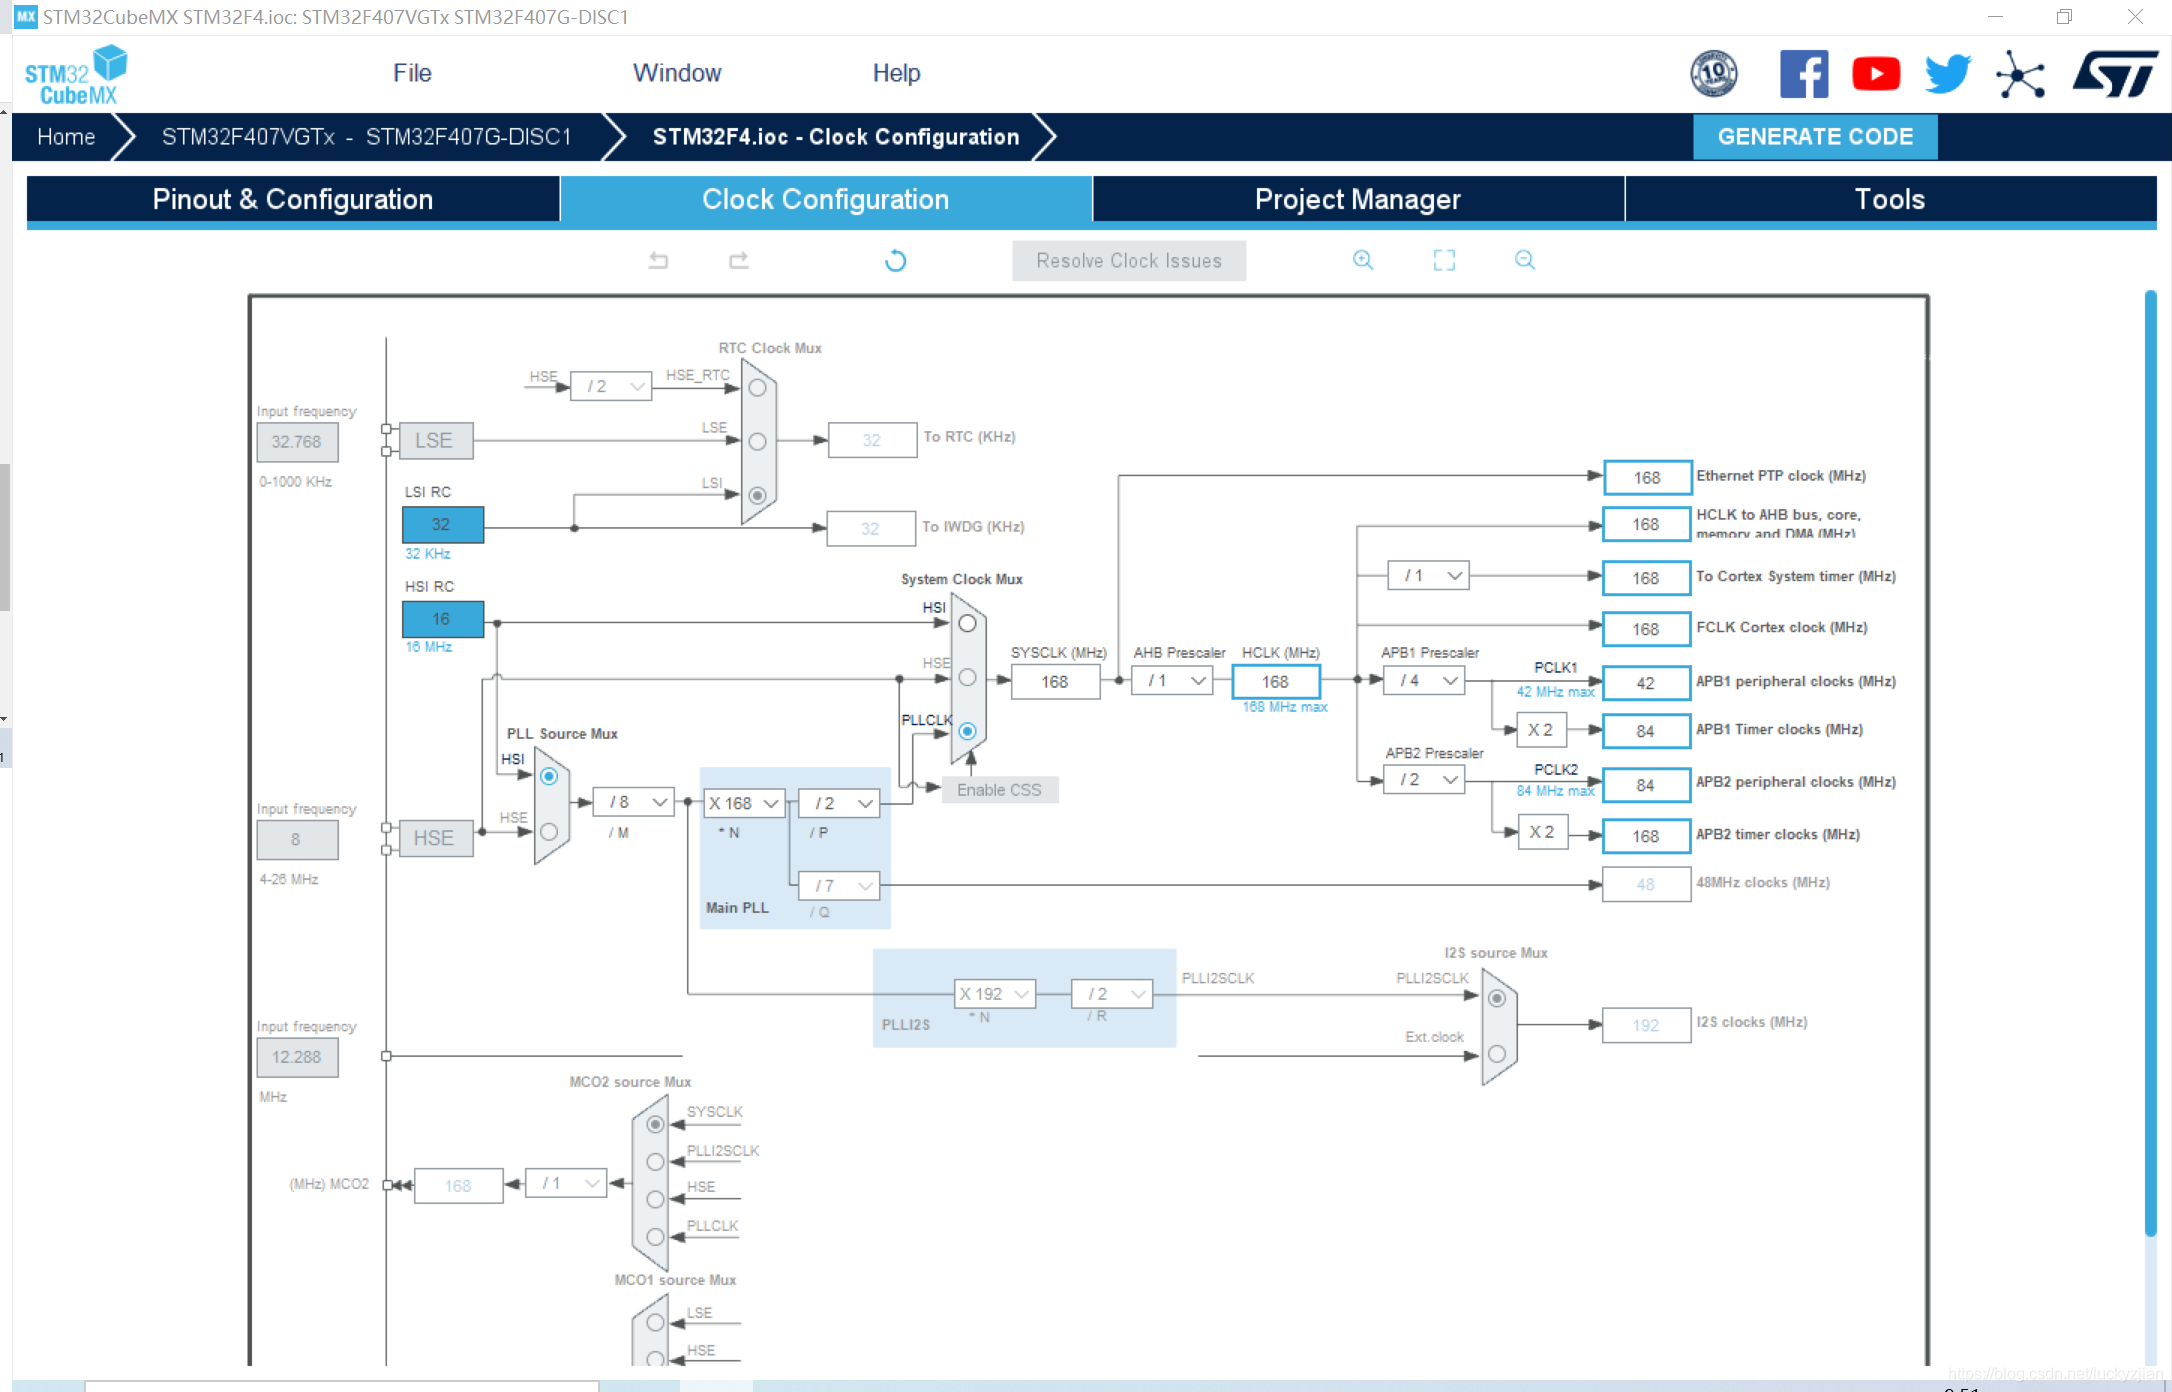Open the Facebook icon link
The height and width of the screenshot is (1392, 2172).
(x=1803, y=74)
